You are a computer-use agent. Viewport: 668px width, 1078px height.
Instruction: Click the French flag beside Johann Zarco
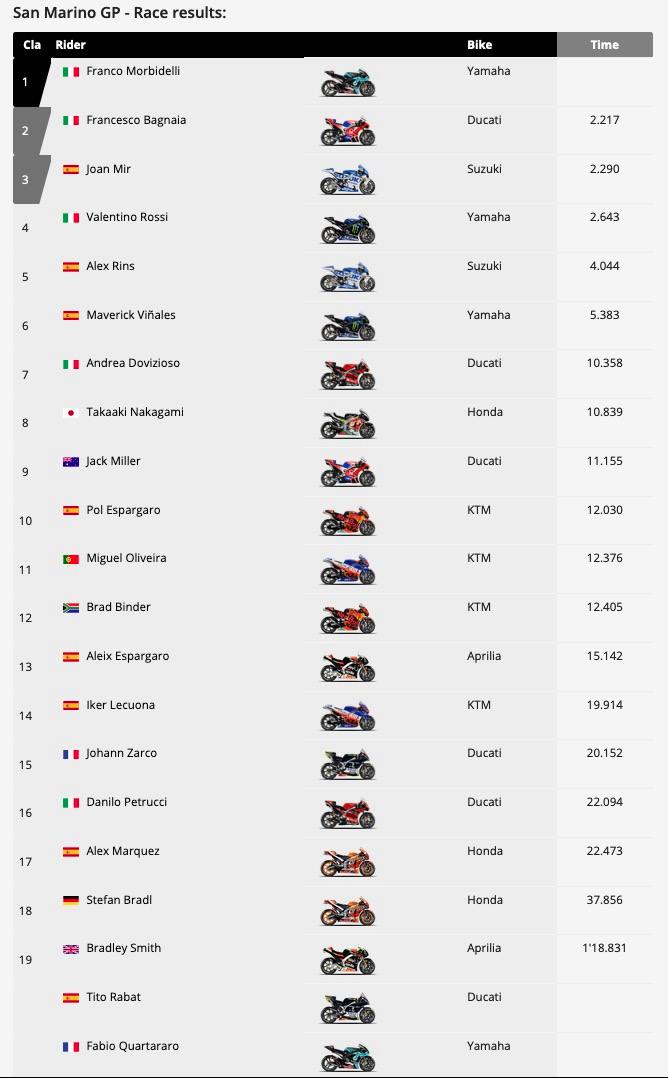pos(71,754)
